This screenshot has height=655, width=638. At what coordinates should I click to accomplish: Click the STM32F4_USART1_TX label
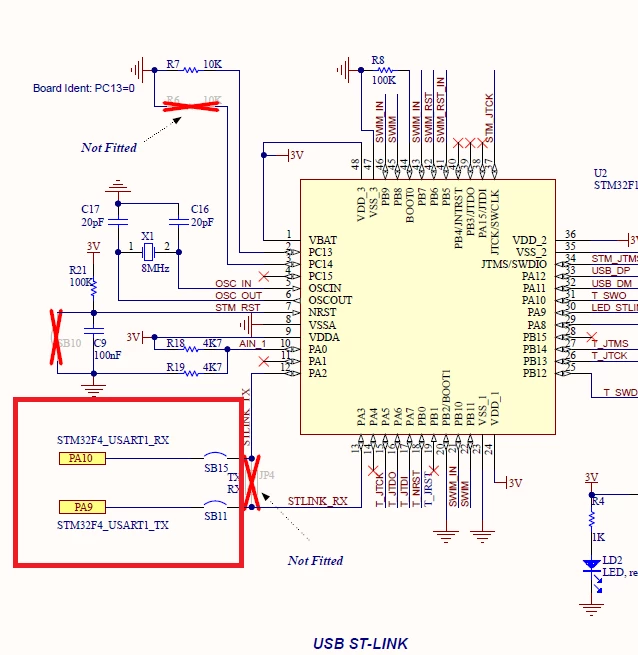(x=113, y=525)
